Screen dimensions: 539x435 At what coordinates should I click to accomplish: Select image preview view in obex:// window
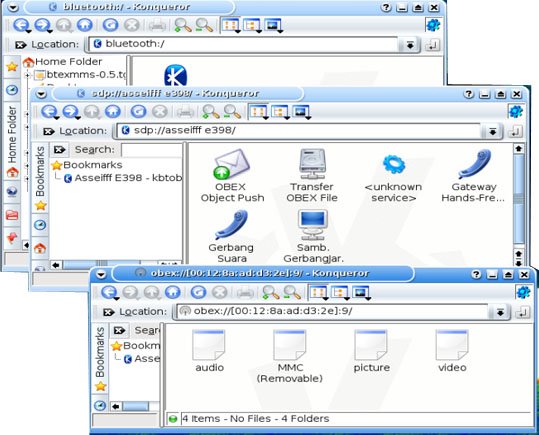361,293
